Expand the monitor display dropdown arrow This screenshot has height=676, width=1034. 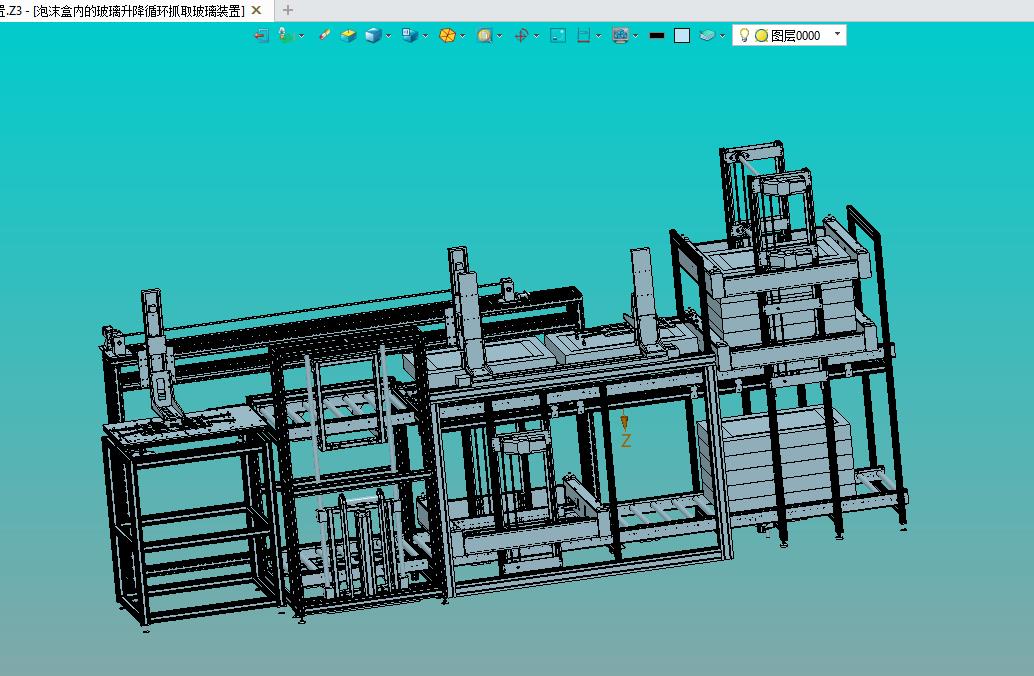636,36
